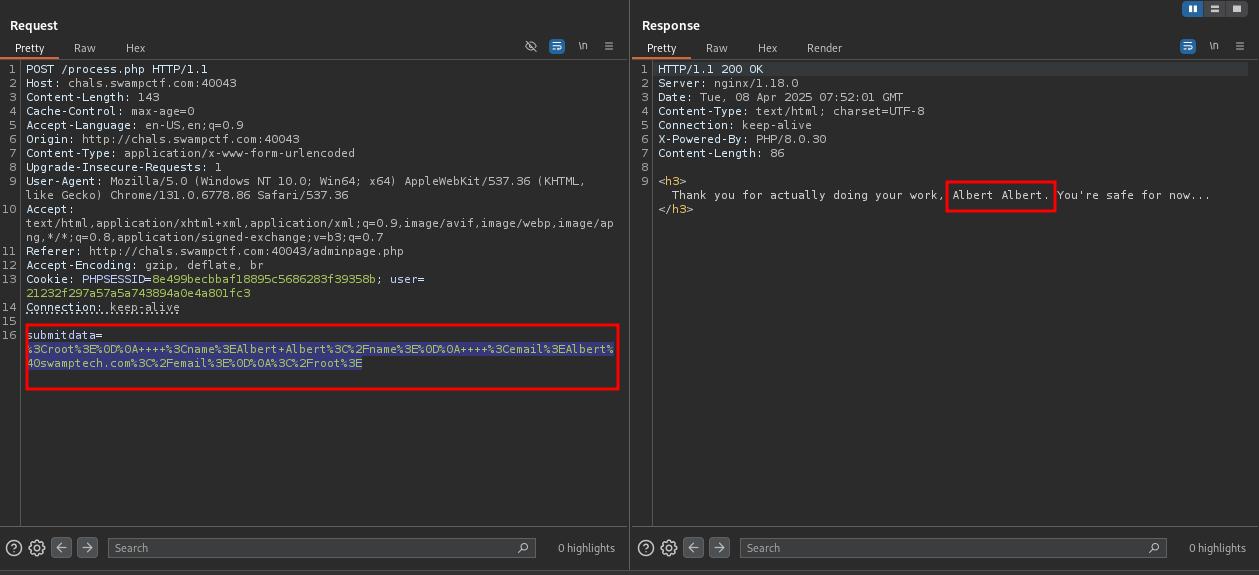The image size is (1259, 575).
Task: Toggle the \n non-printable characters in Request
Action: (583, 46)
